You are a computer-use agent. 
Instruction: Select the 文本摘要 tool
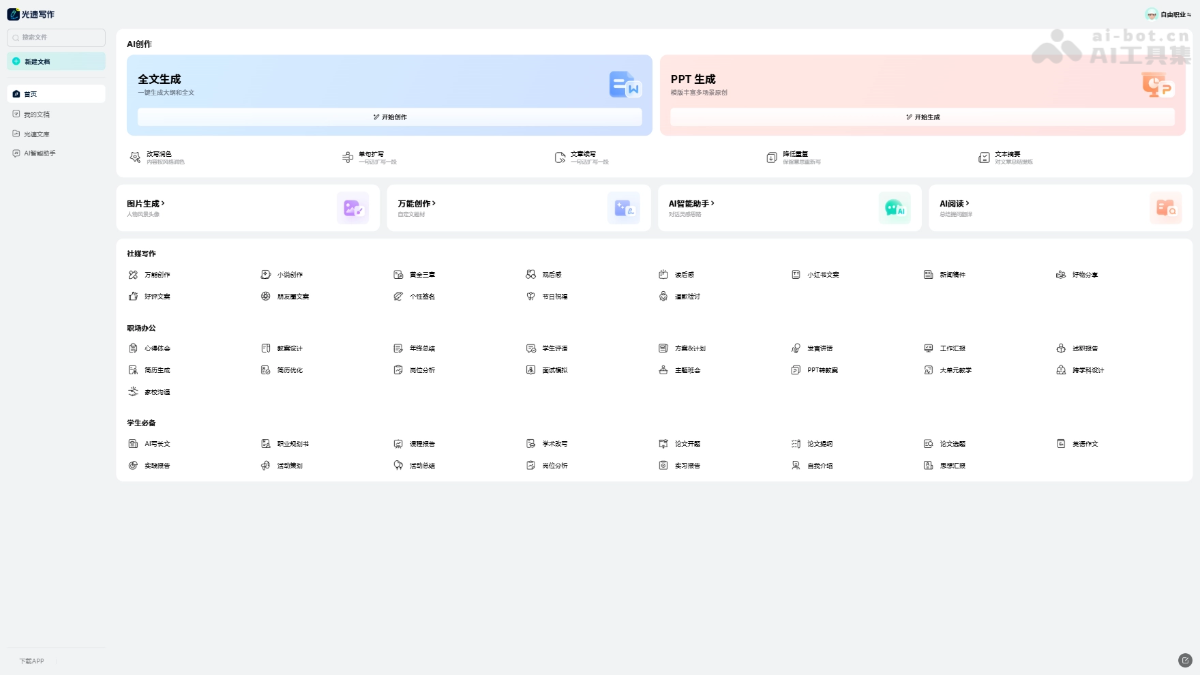point(1006,157)
